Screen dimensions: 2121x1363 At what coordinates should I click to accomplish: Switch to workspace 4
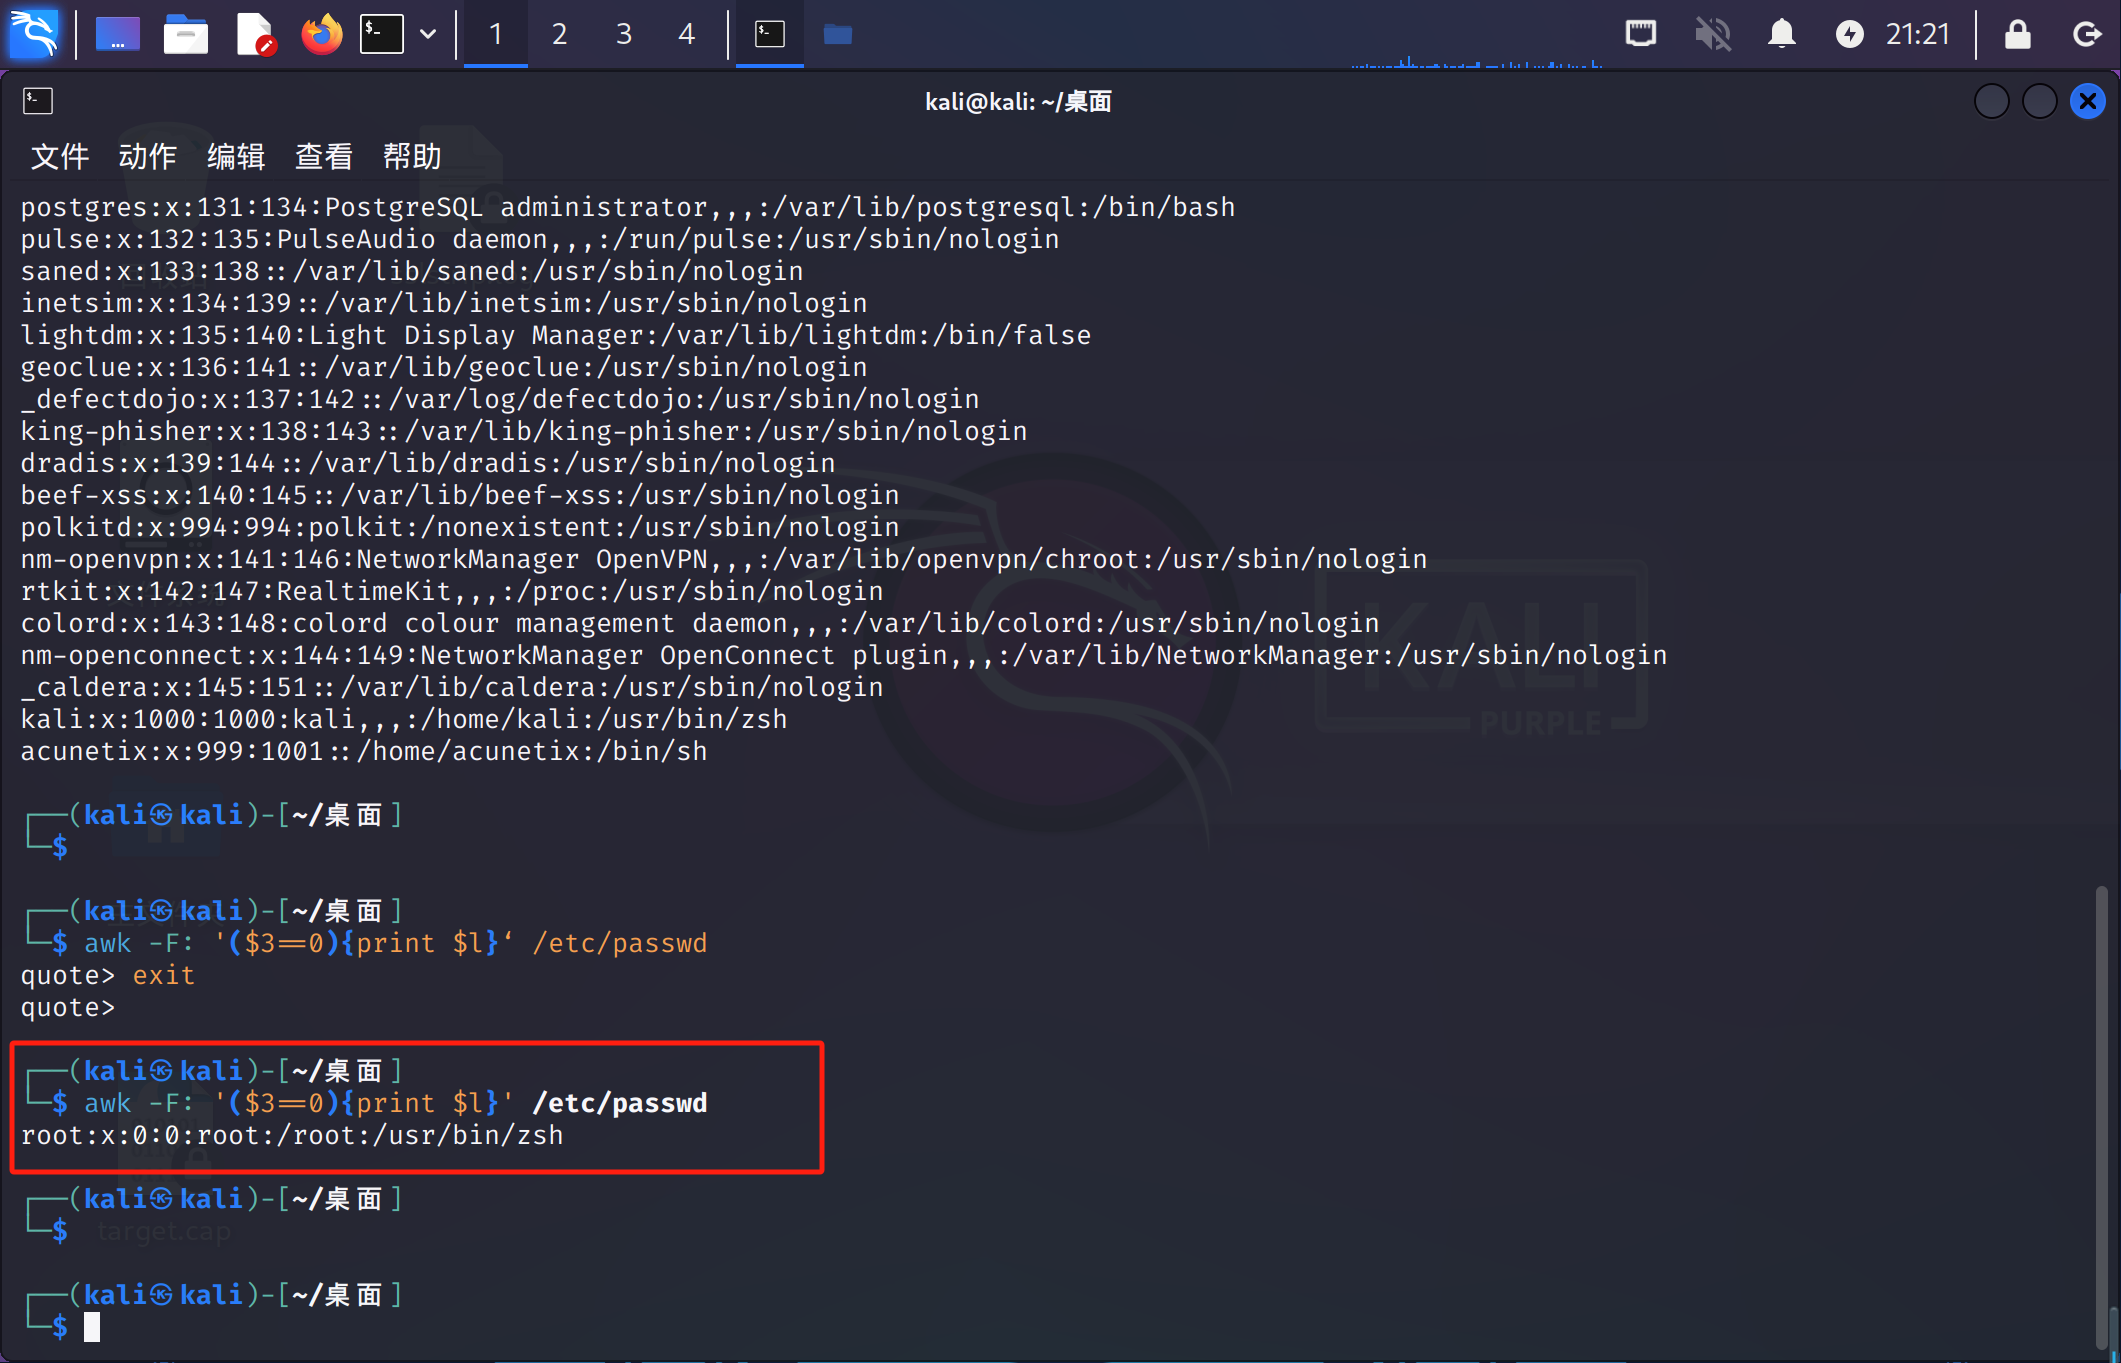click(686, 34)
